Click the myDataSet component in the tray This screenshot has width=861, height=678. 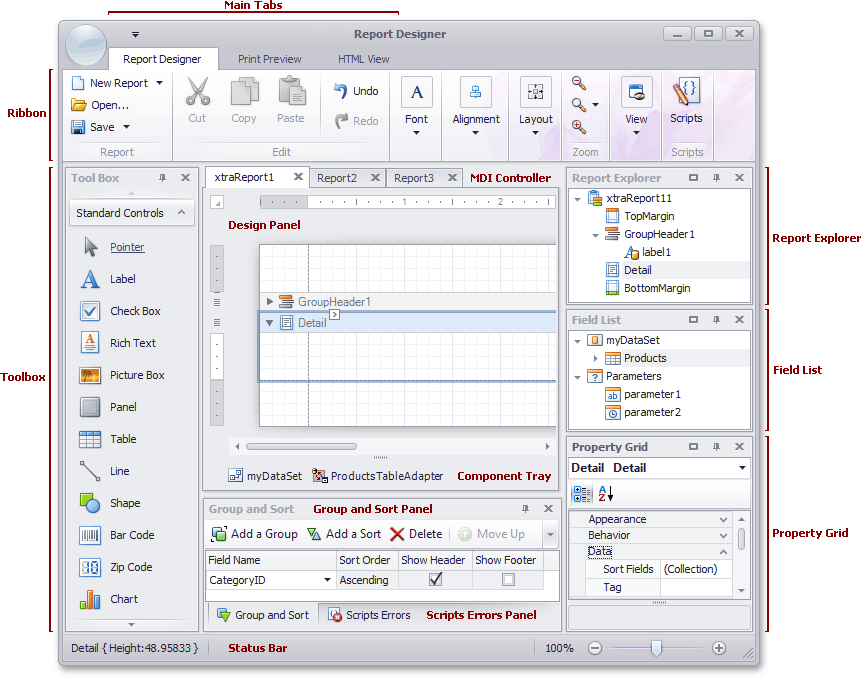point(265,476)
